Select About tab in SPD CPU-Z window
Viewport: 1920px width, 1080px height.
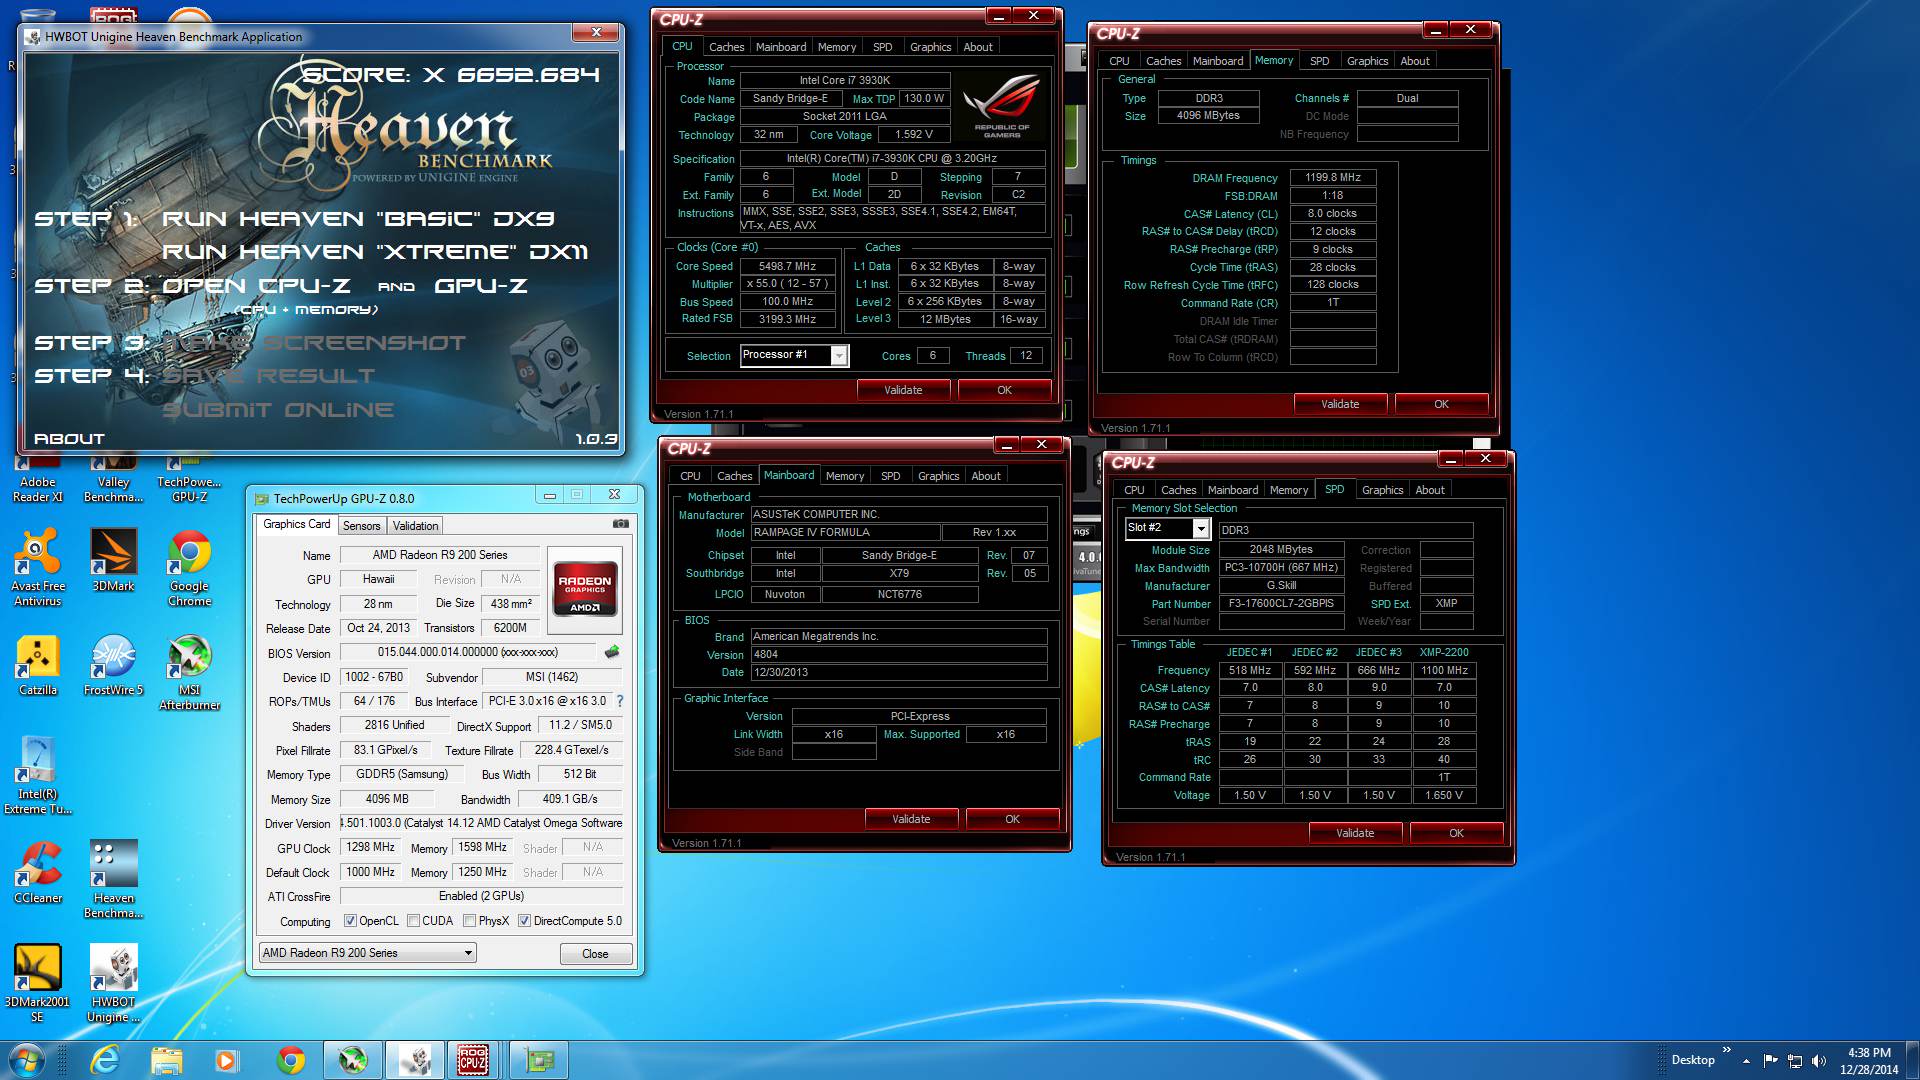[1429, 490]
